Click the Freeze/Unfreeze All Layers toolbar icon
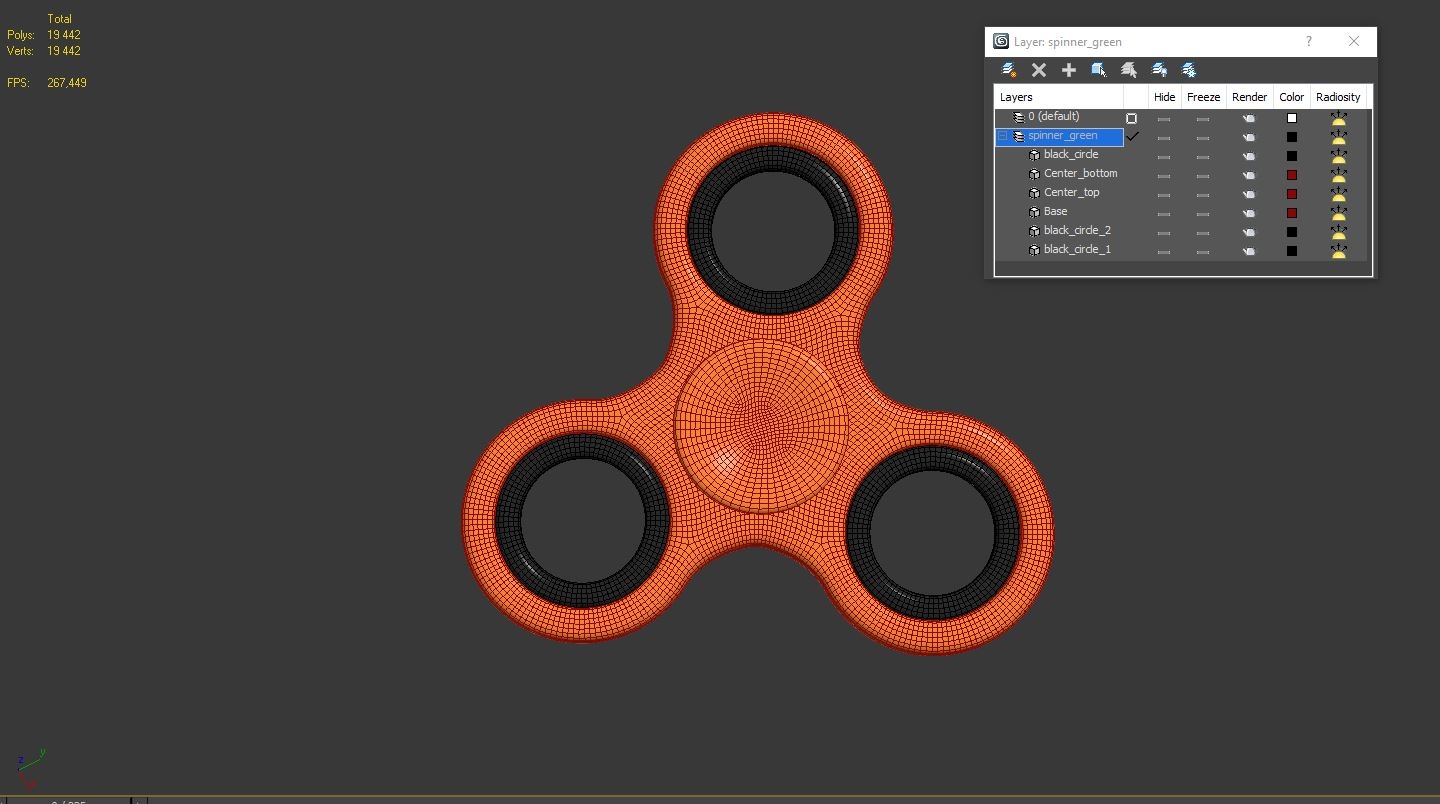The width and height of the screenshot is (1440, 804). pos(1190,70)
